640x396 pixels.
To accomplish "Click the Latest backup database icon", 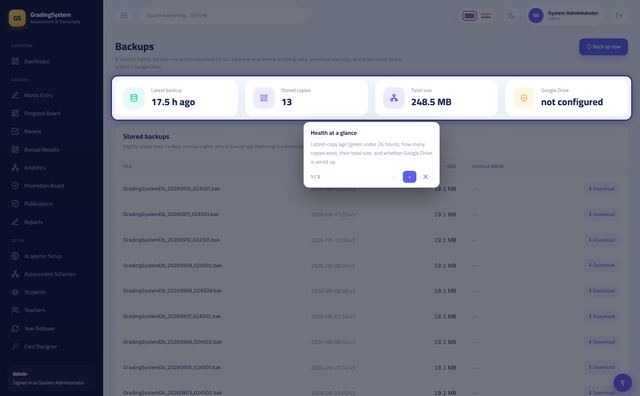I will (x=133, y=98).
